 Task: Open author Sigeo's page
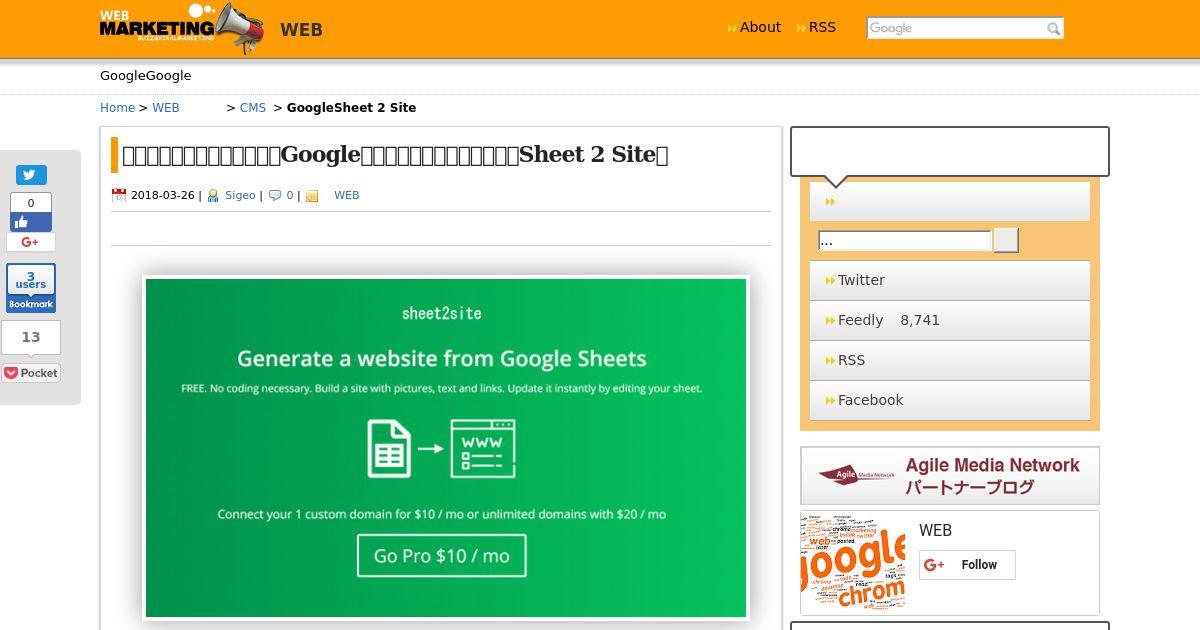240,195
